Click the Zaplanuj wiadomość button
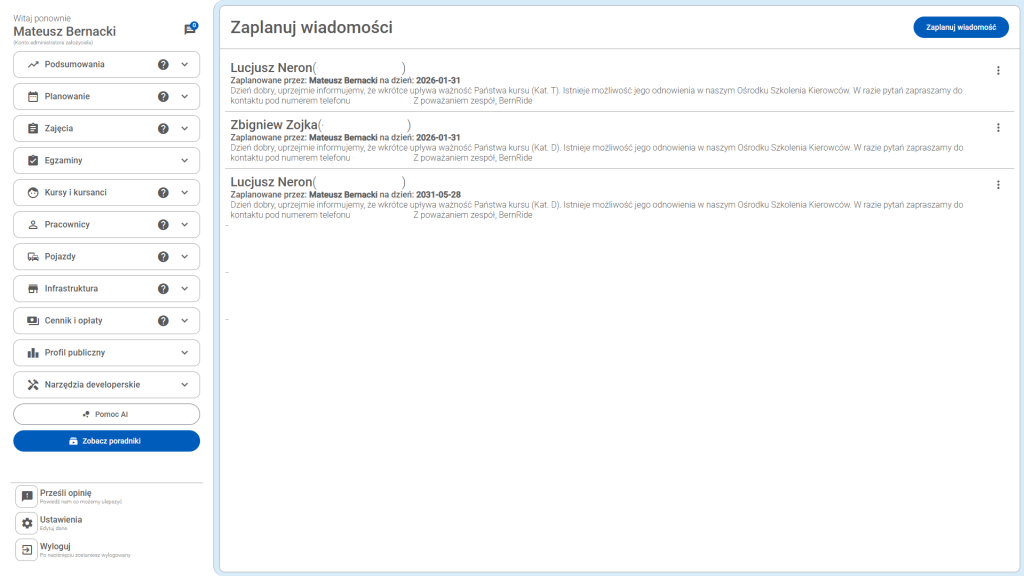 (x=960, y=29)
